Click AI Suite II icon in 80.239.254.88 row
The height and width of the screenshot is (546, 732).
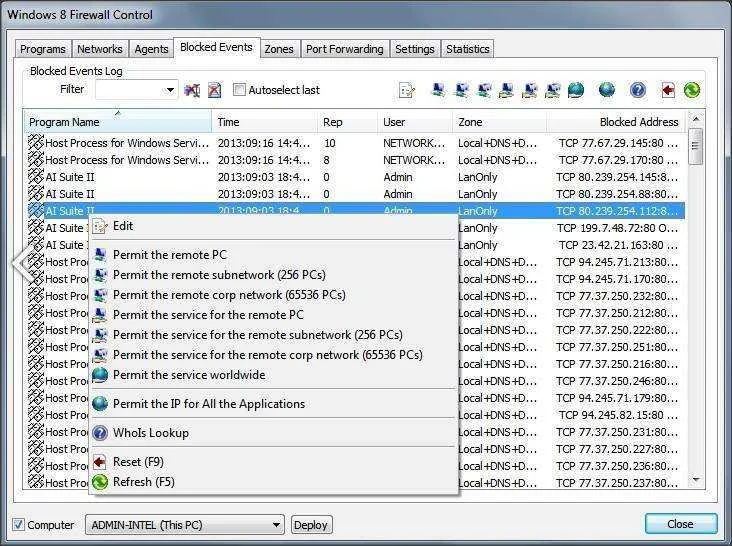[36, 194]
